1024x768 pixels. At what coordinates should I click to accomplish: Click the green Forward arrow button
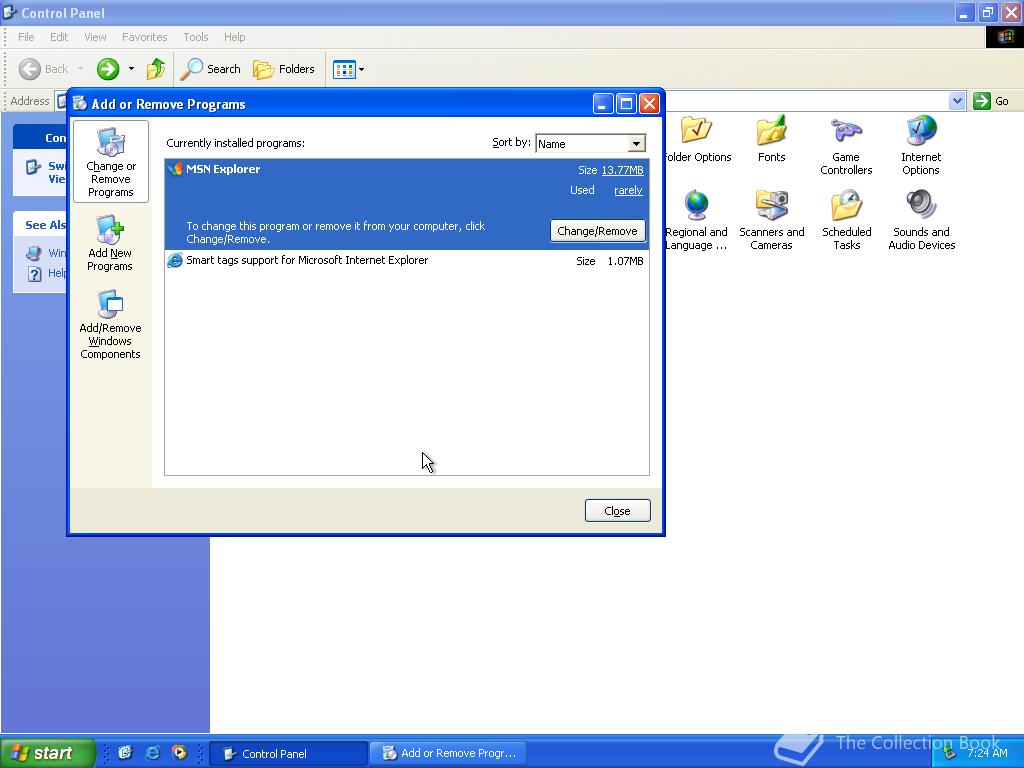108,69
